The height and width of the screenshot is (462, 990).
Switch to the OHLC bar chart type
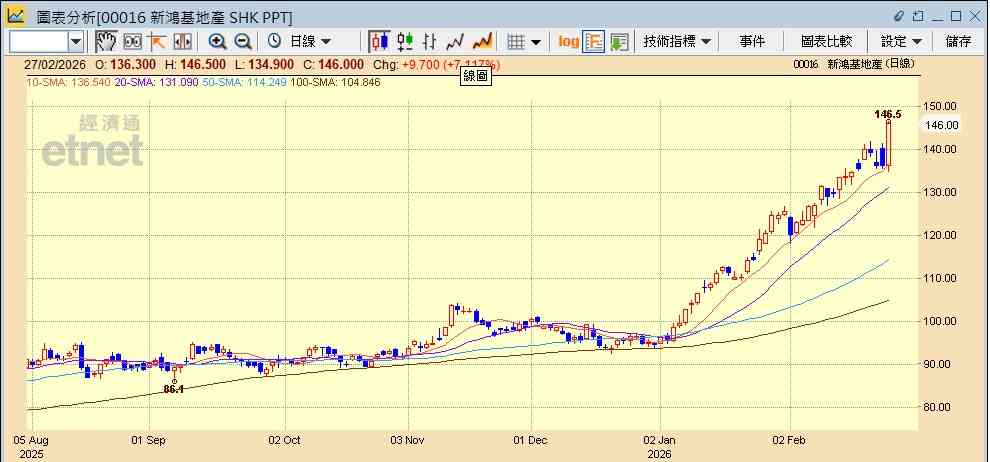coord(430,42)
